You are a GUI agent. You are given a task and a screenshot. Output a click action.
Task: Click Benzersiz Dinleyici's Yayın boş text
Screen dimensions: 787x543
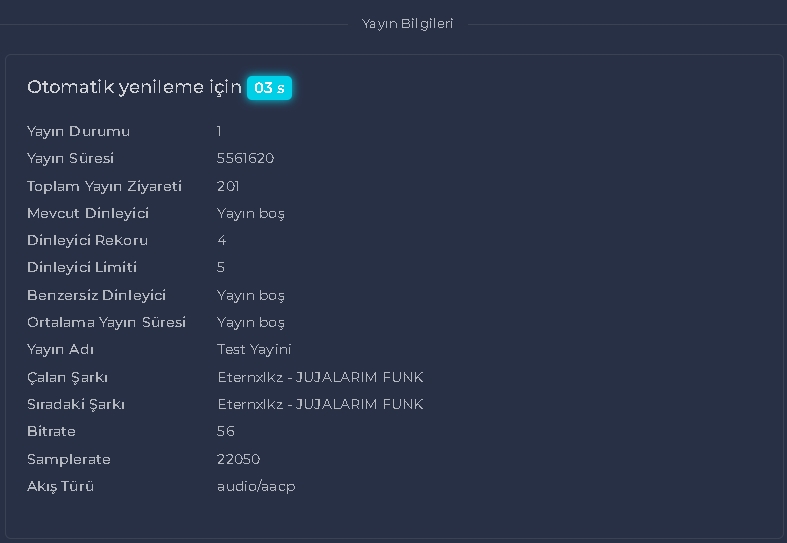251,296
